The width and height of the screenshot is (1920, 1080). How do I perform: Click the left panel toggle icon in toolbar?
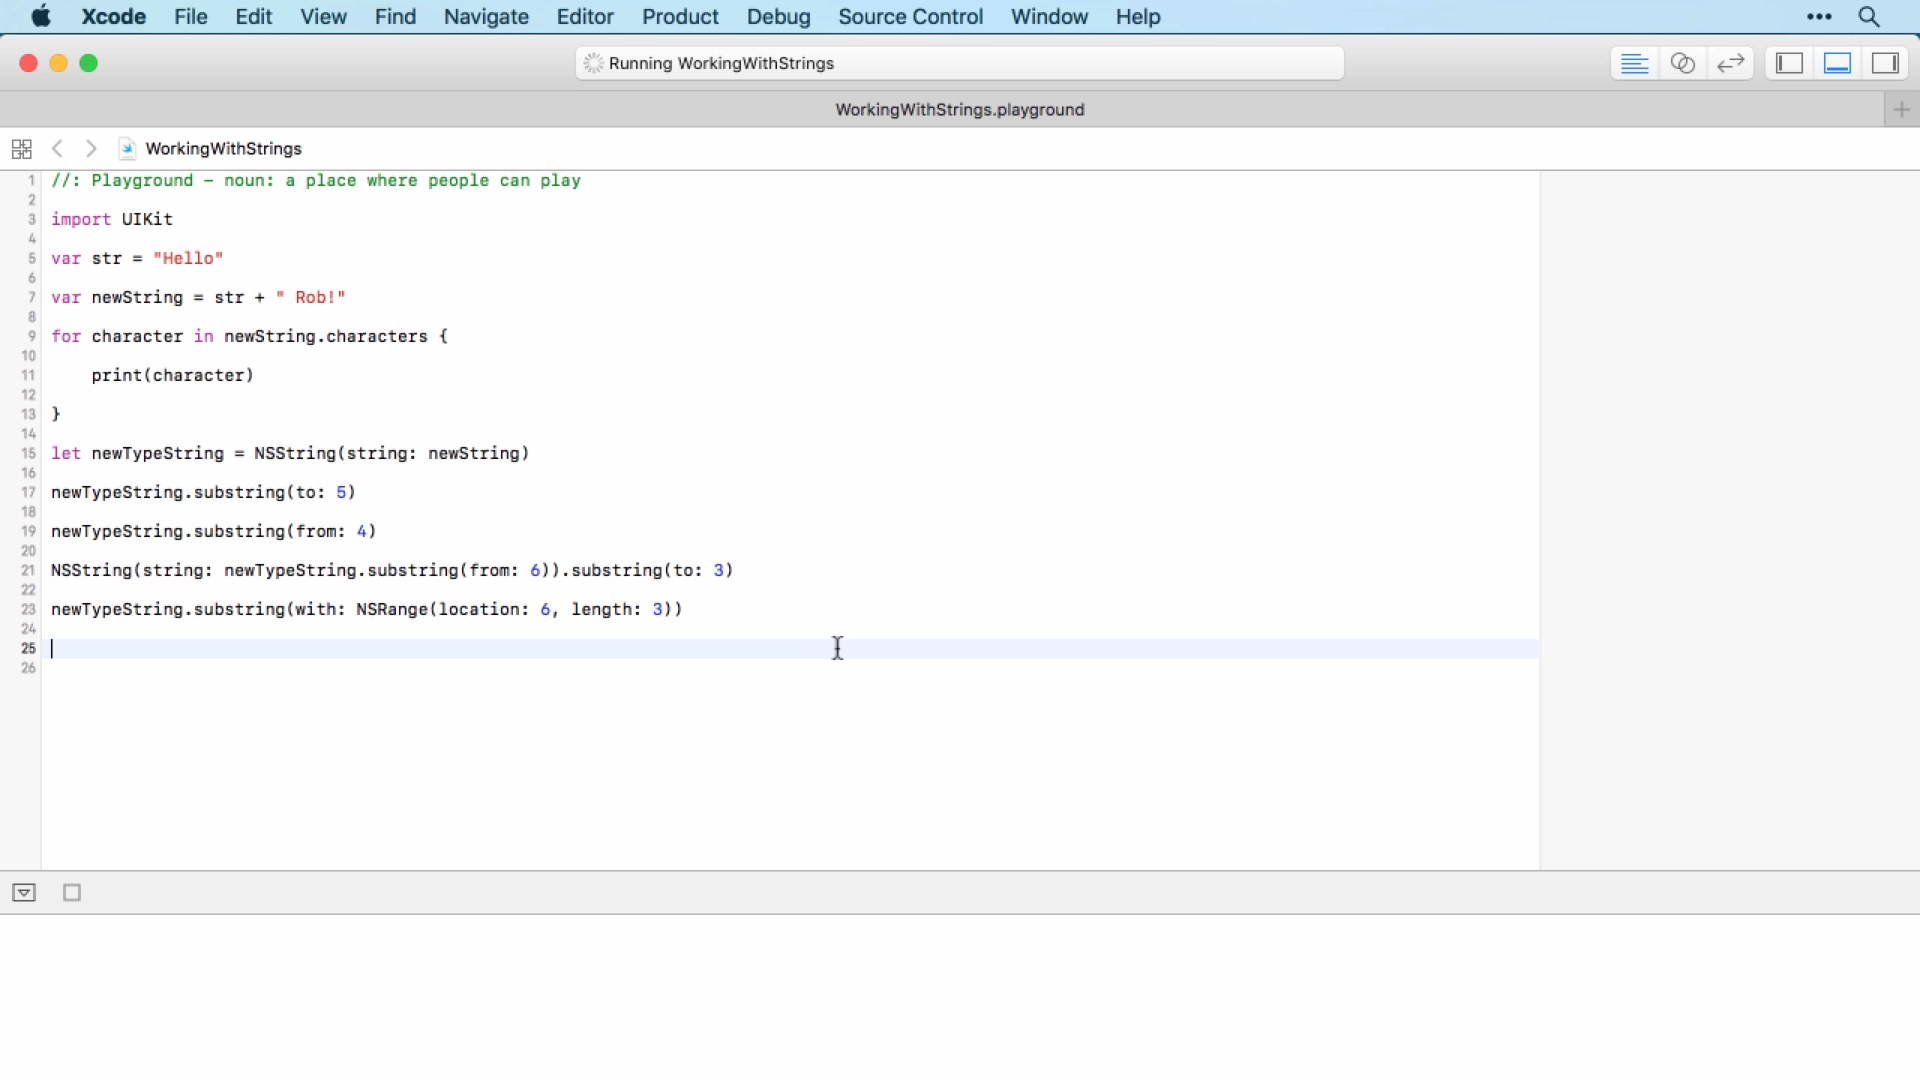[x=1789, y=62]
